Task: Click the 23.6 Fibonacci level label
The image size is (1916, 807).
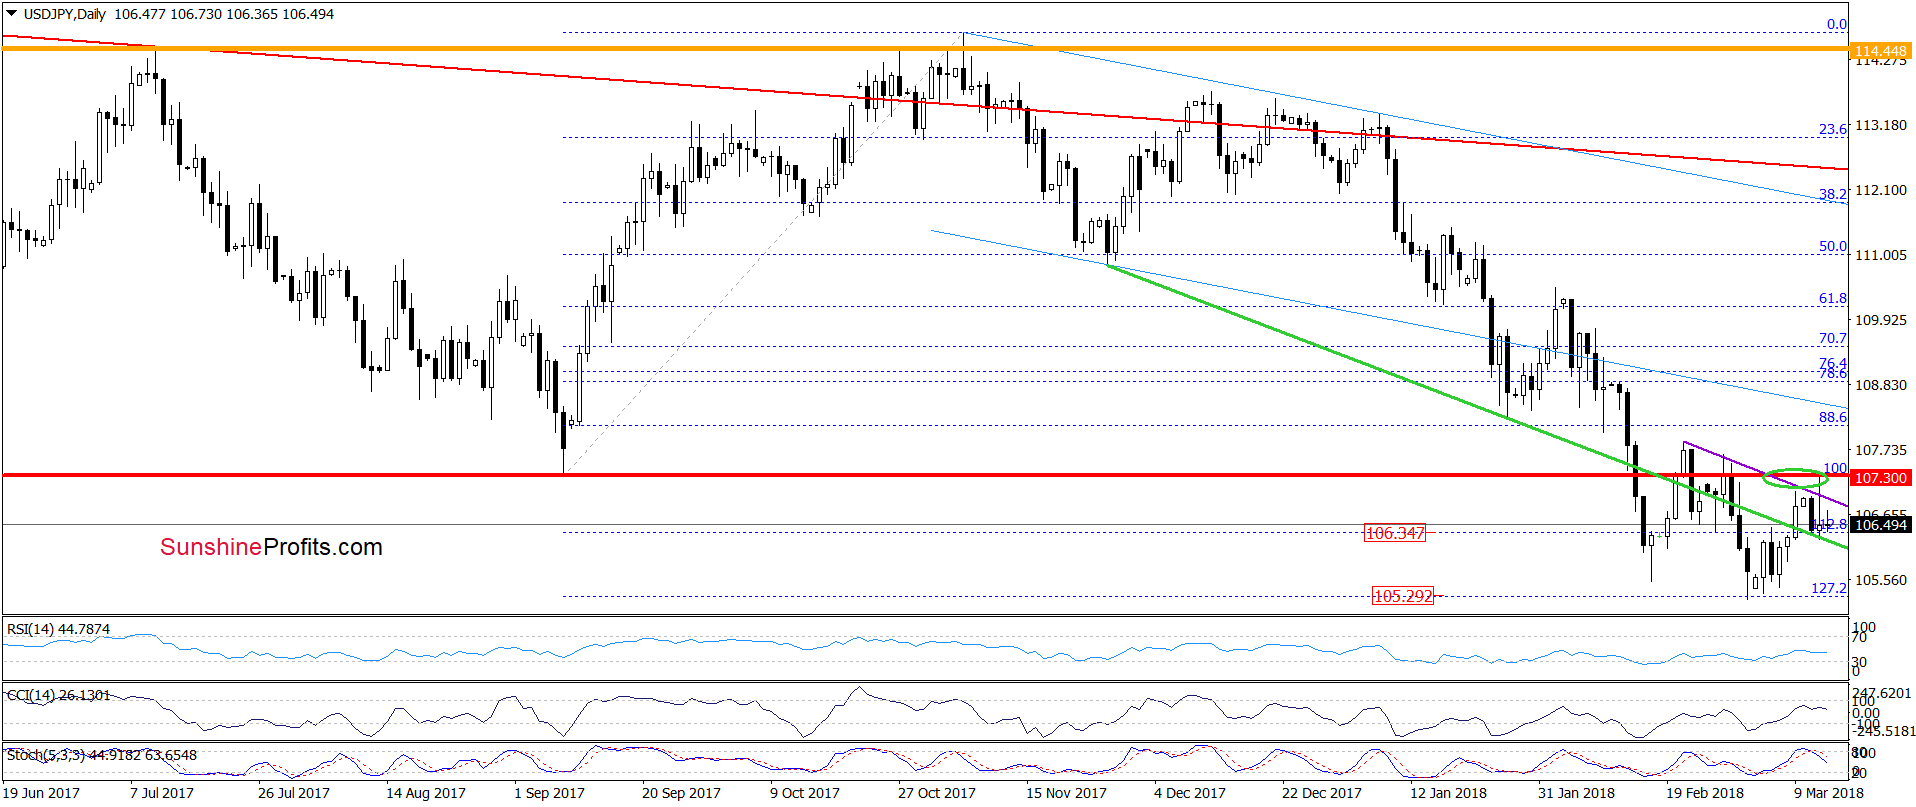Action: [x=1832, y=129]
